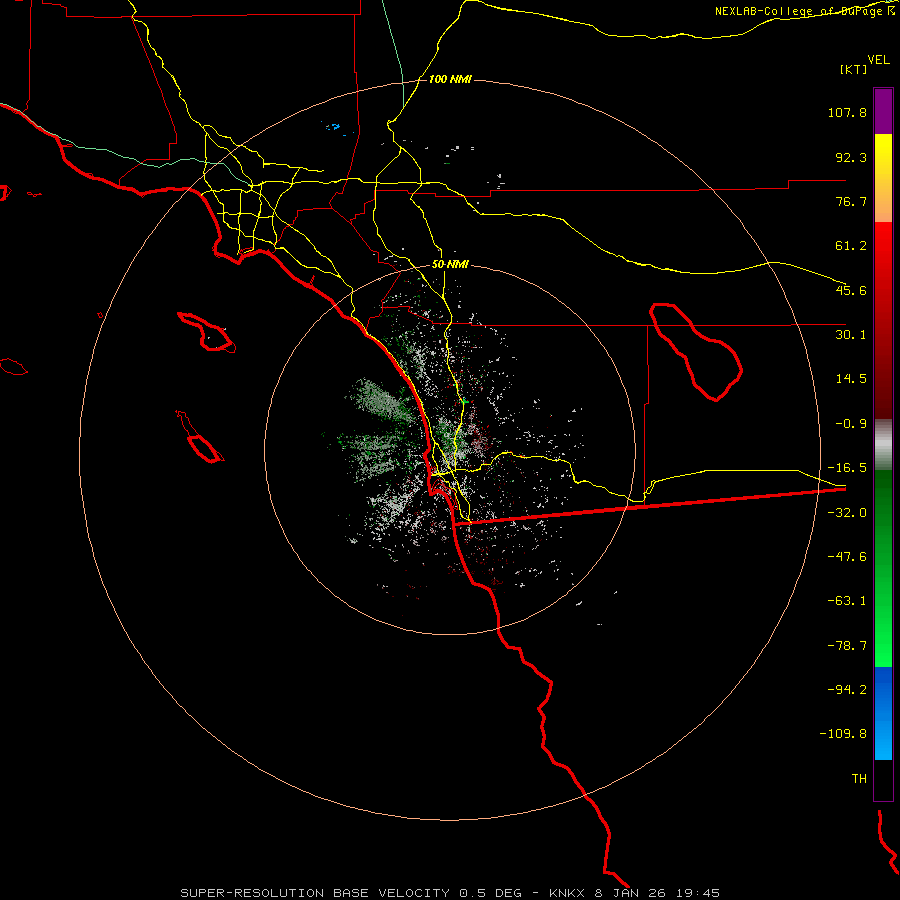This screenshot has height=900, width=900.
Task: Click the Super-Resolution Base Velocity caption
Action: tap(450, 893)
